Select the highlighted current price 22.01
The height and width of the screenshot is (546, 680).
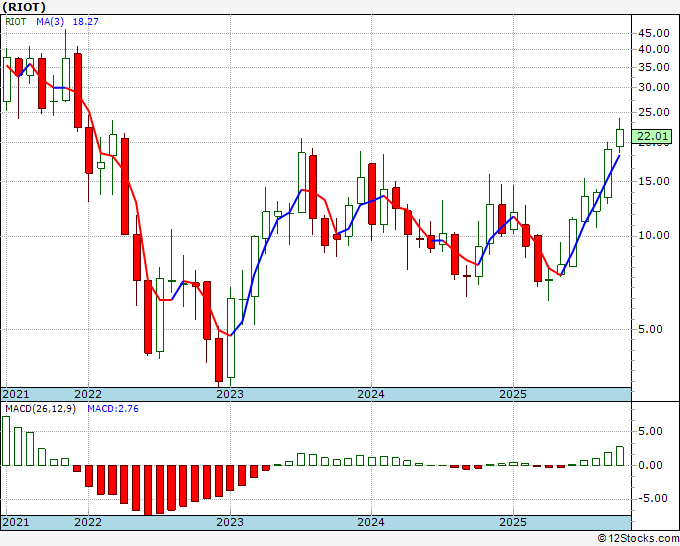point(652,136)
